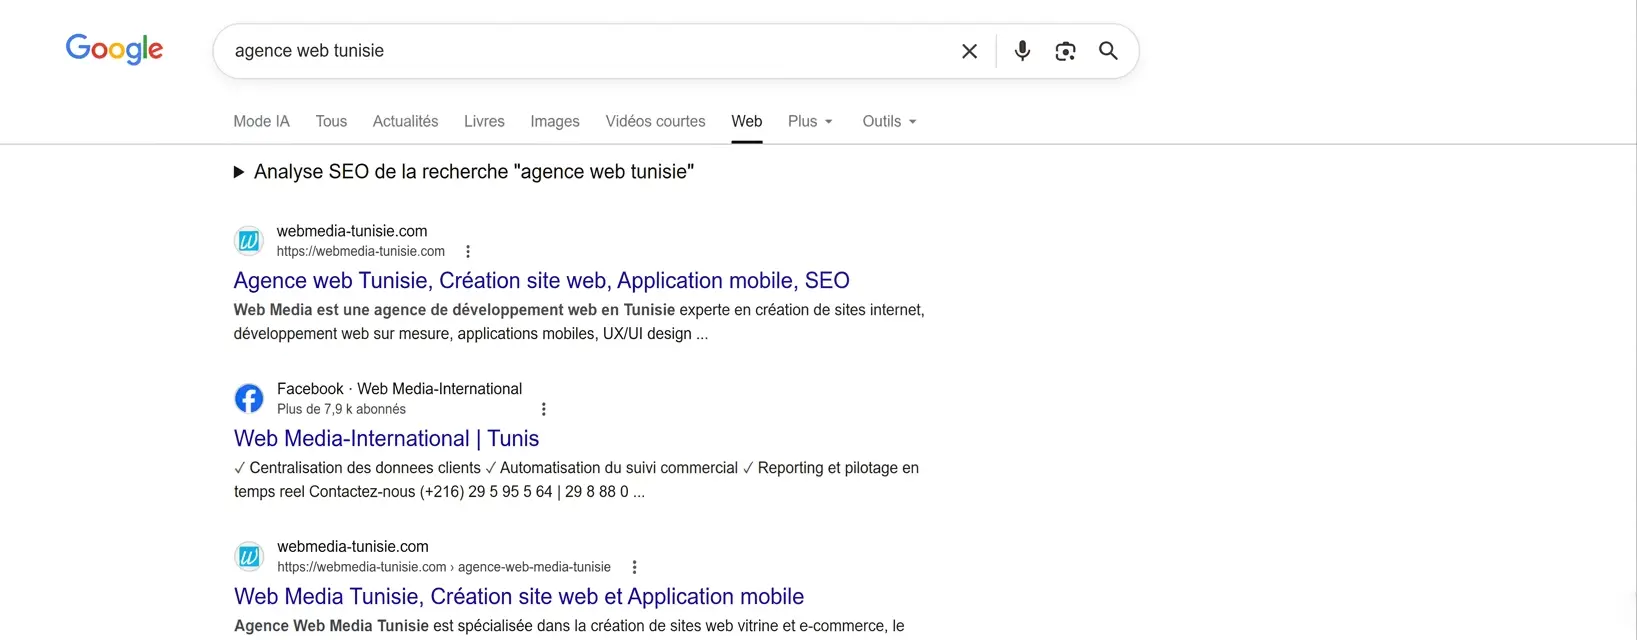Open options menu for https://webmedia-tunisie.com result
This screenshot has width=1637, height=640.
pos(468,252)
